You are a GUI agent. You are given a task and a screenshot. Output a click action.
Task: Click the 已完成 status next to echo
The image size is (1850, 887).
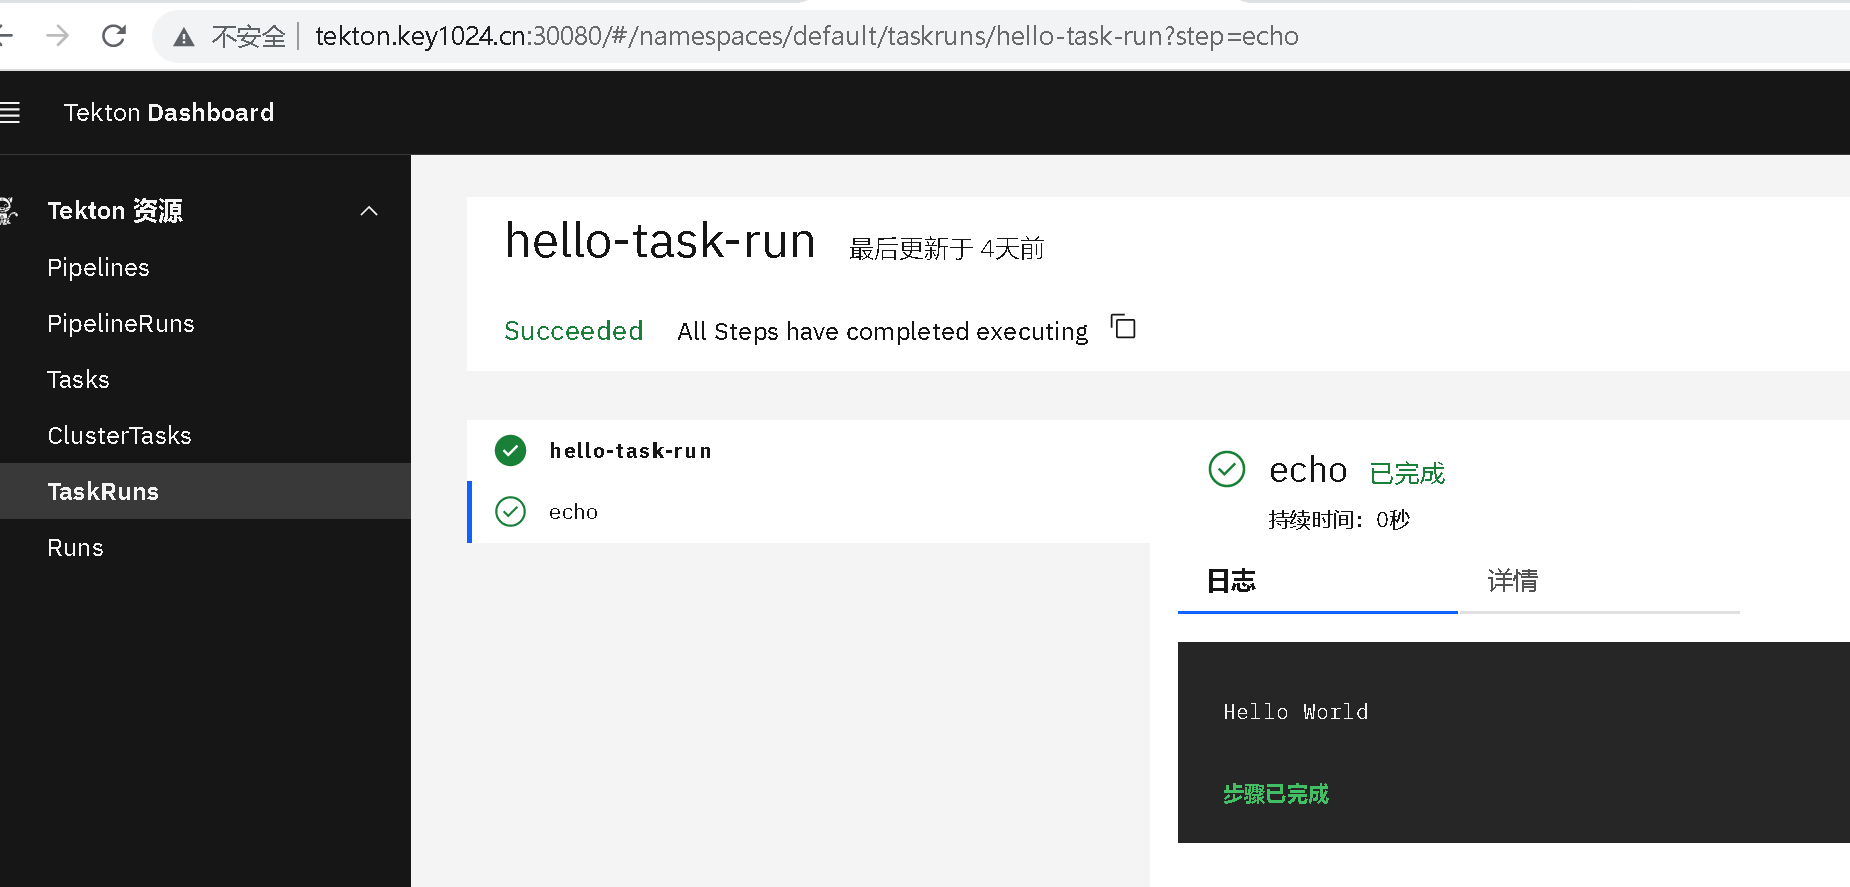click(x=1407, y=473)
